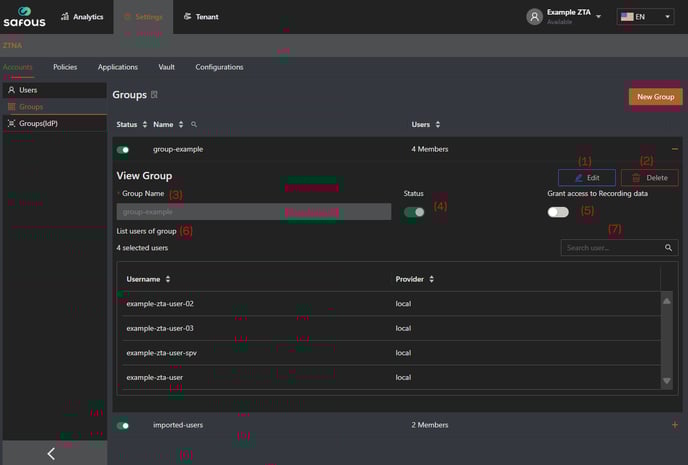The width and height of the screenshot is (688, 465).
Task: Toggle Grant access to Recording data
Action: [x=557, y=212]
